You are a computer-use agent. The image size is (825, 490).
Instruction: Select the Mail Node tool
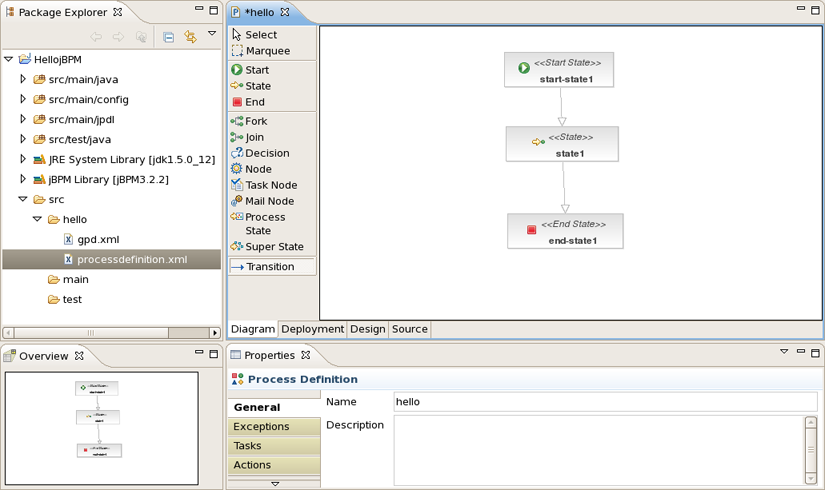click(269, 201)
